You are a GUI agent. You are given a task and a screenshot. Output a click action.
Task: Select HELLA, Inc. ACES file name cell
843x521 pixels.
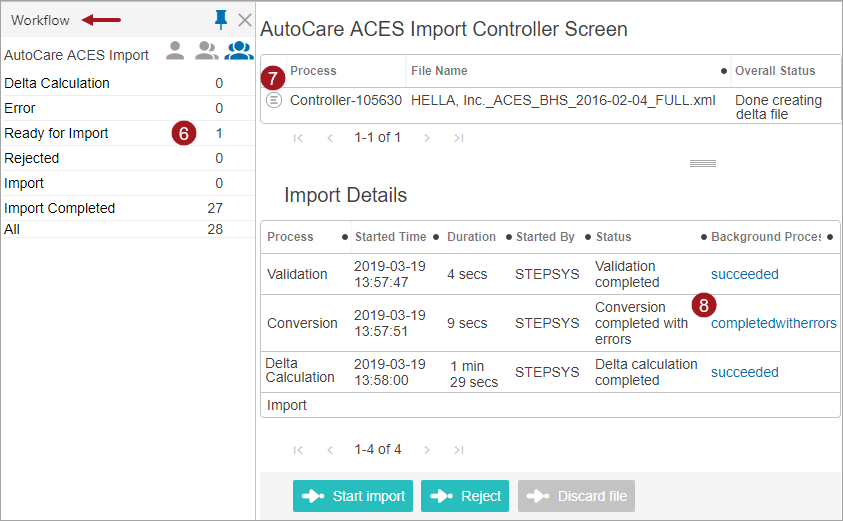pos(563,101)
